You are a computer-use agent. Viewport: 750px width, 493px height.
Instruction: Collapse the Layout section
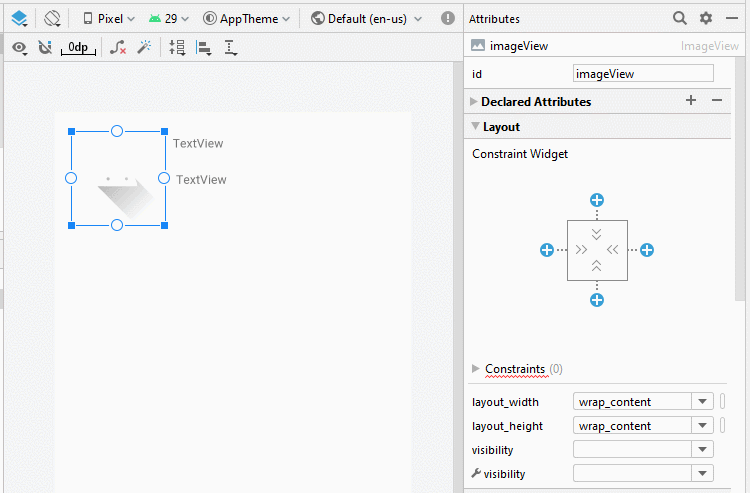pyautogui.click(x=475, y=126)
